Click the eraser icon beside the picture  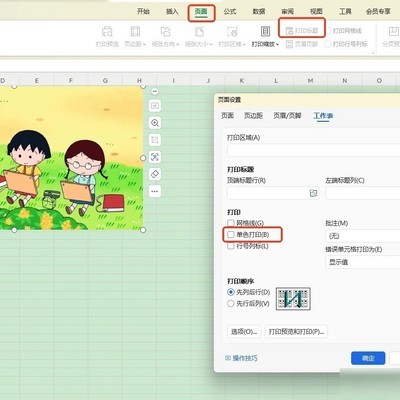tap(155, 174)
